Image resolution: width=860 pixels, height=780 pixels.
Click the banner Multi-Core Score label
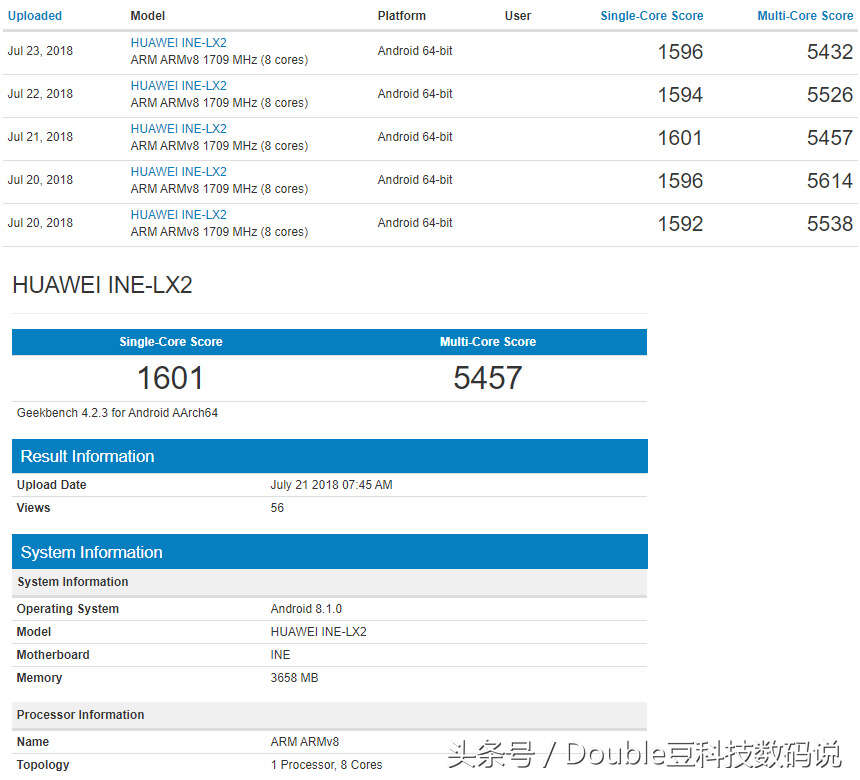pos(488,342)
